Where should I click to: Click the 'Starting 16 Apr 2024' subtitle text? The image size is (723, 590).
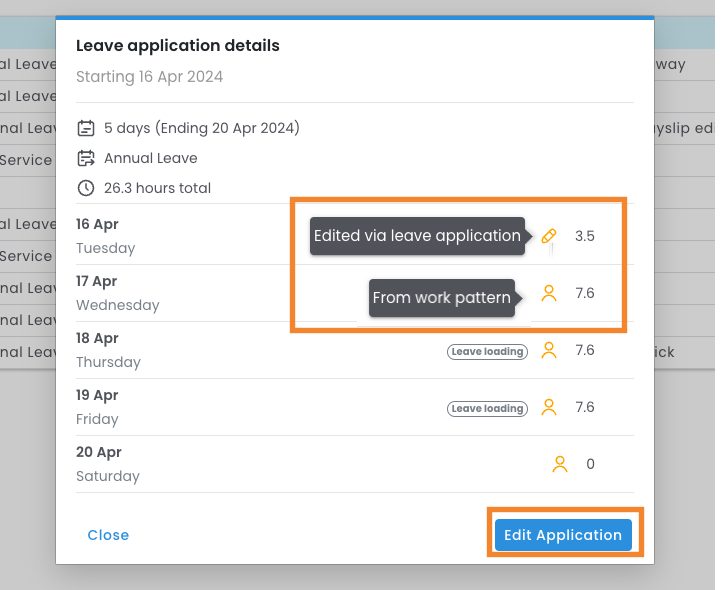pyautogui.click(x=149, y=77)
